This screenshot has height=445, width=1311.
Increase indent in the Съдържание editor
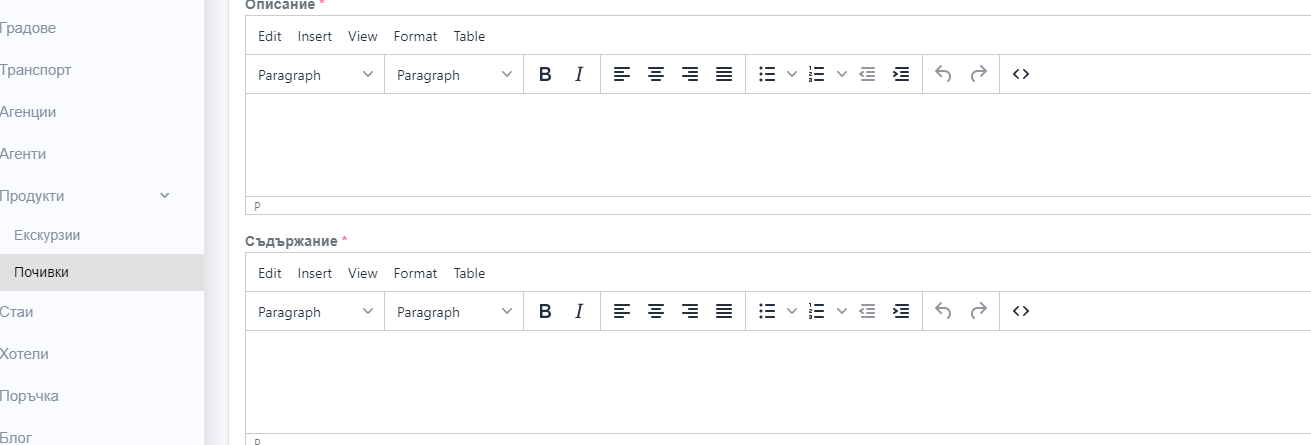[x=901, y=311]
